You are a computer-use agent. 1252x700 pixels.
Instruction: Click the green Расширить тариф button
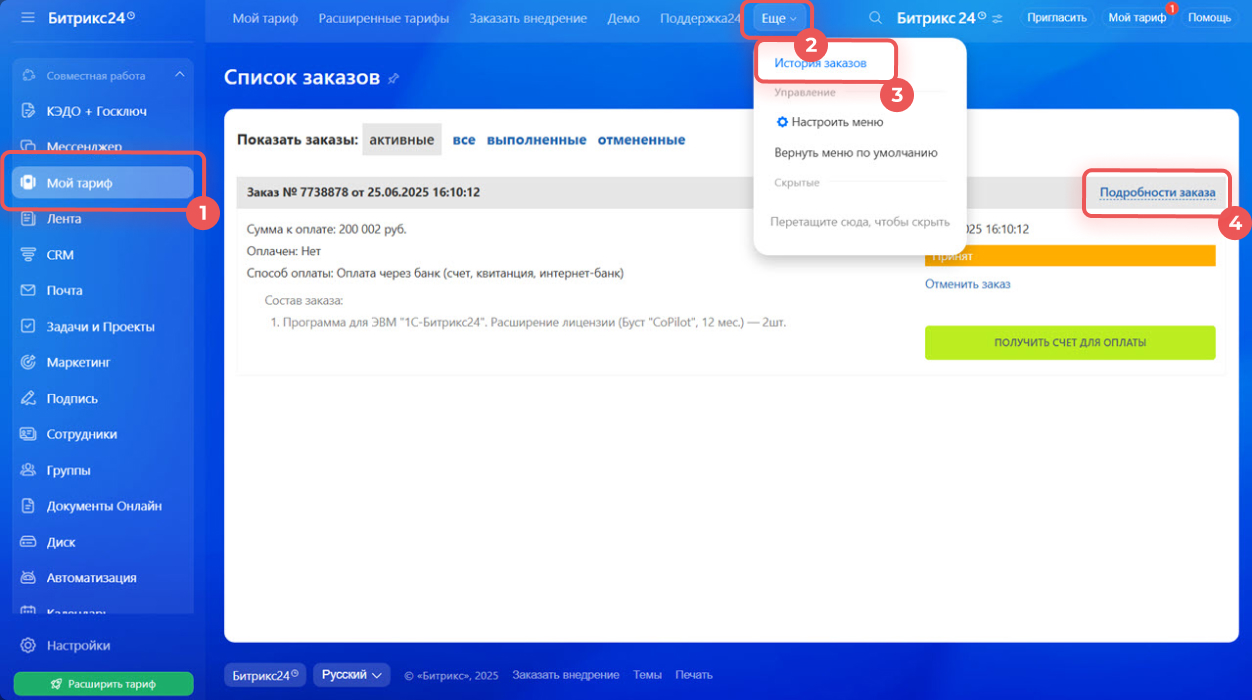104,684
